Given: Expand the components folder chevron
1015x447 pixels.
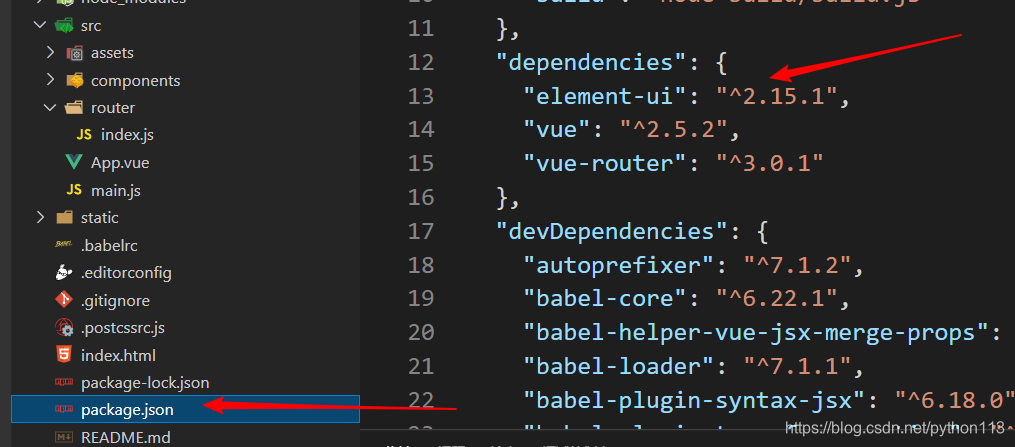Looking at the screenshot, I should tap(50, 80).
